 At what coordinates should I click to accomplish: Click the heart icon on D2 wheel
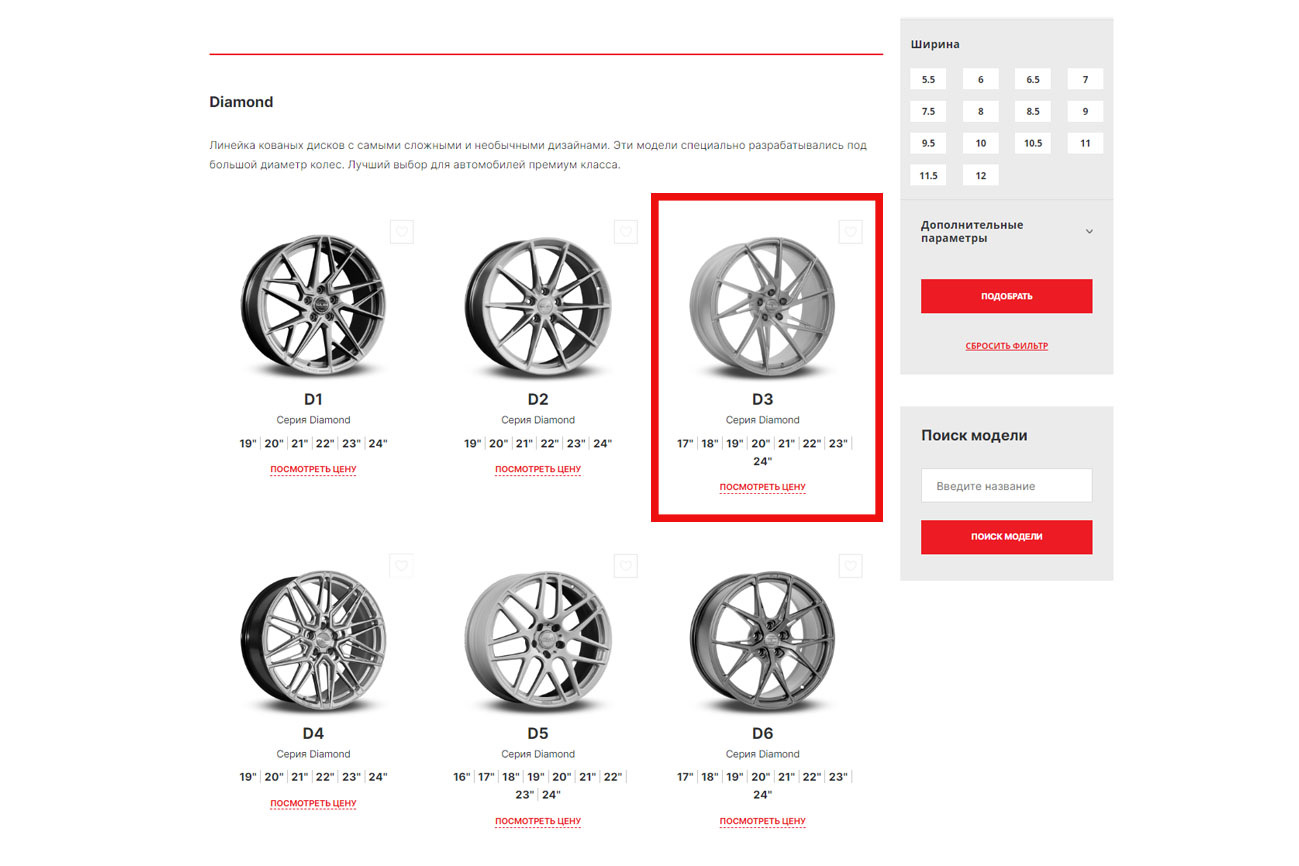pos(626,232)
